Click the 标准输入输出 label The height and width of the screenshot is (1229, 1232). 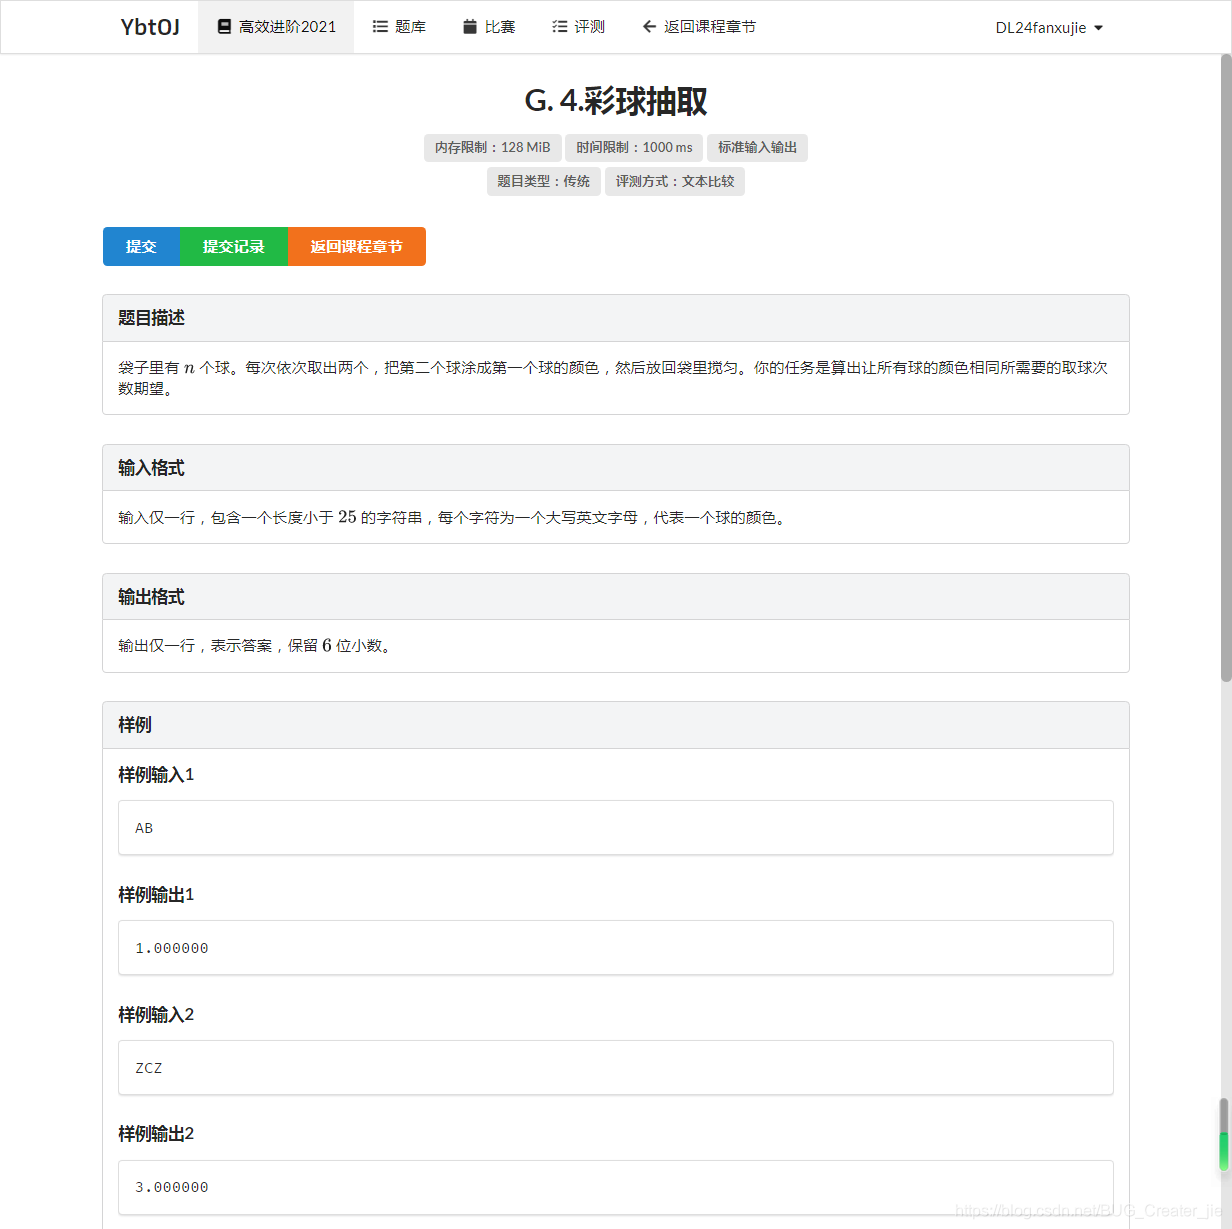click(757, 148)
